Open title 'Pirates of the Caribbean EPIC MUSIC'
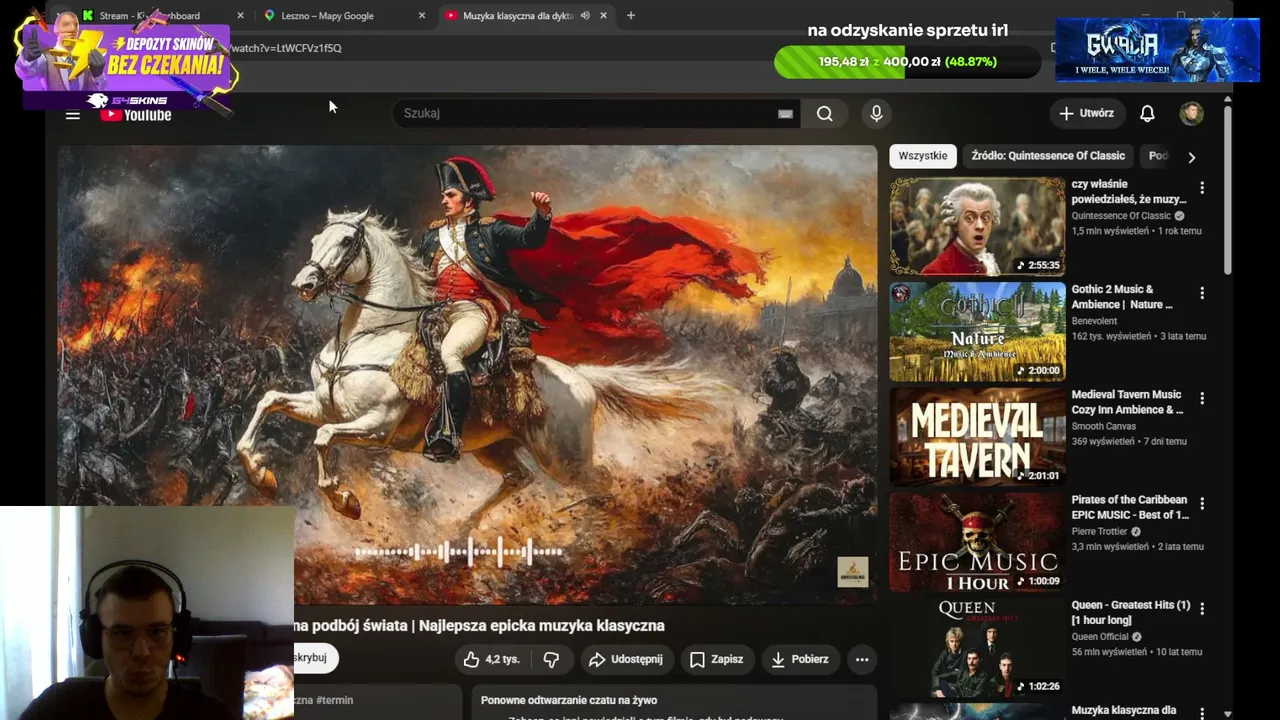 1130,507
